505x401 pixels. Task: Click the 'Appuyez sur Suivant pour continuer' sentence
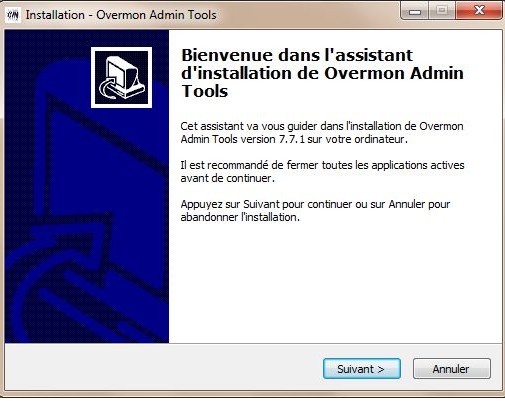(x=315, y=204)
